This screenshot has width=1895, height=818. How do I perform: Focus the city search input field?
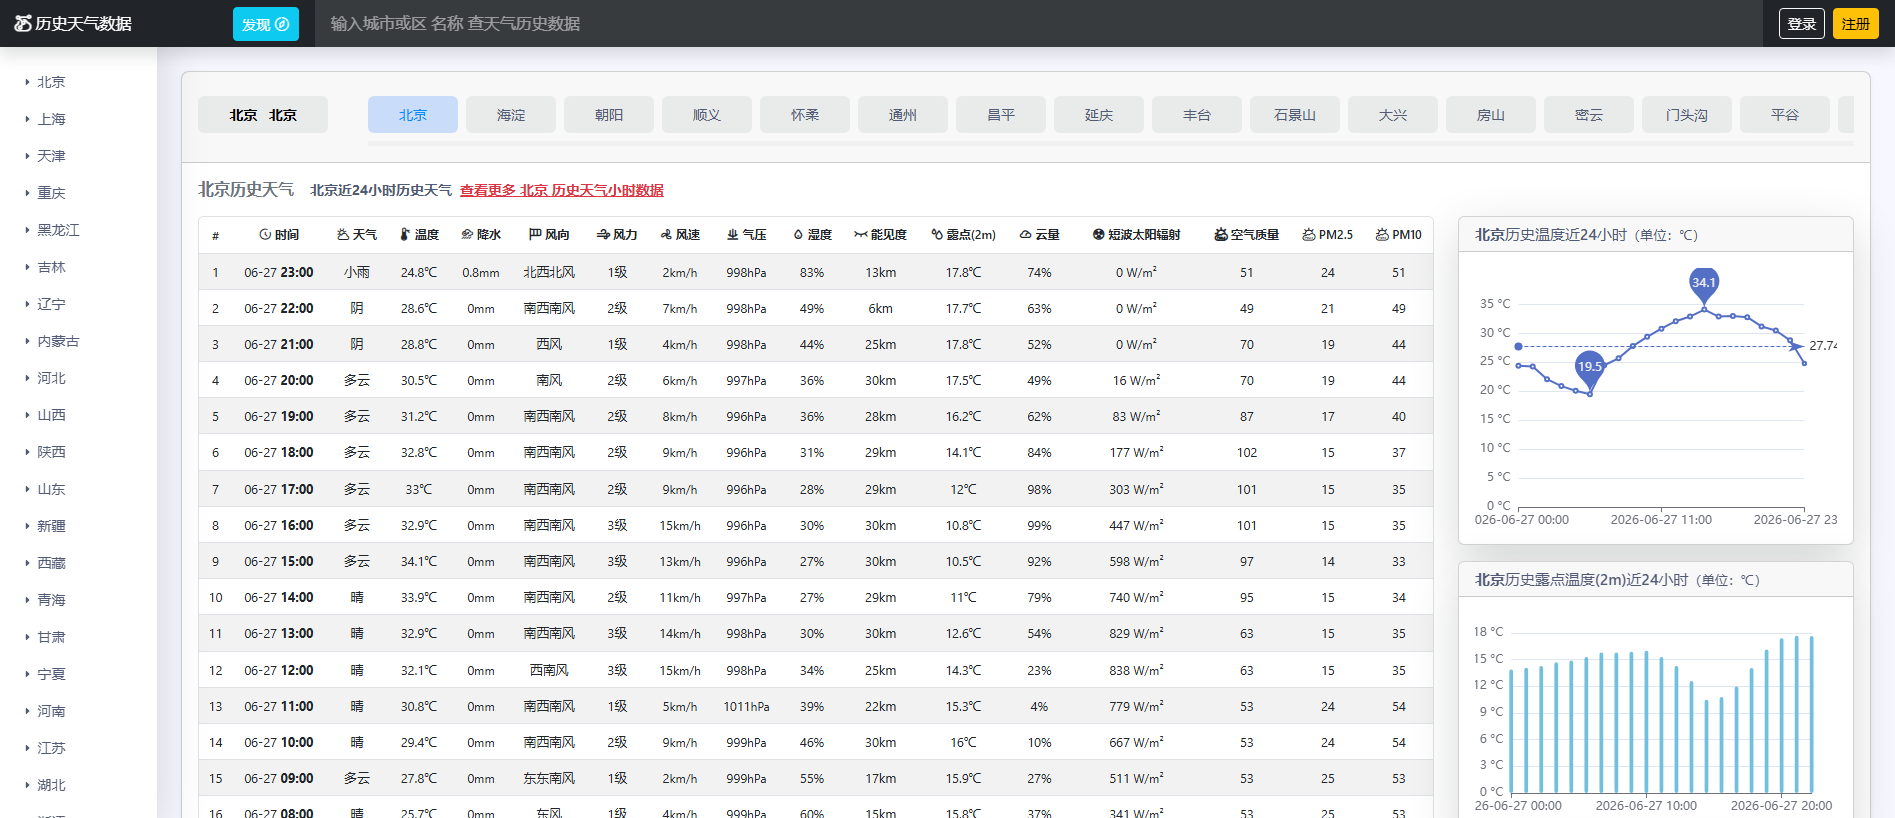coord(1038,24)
